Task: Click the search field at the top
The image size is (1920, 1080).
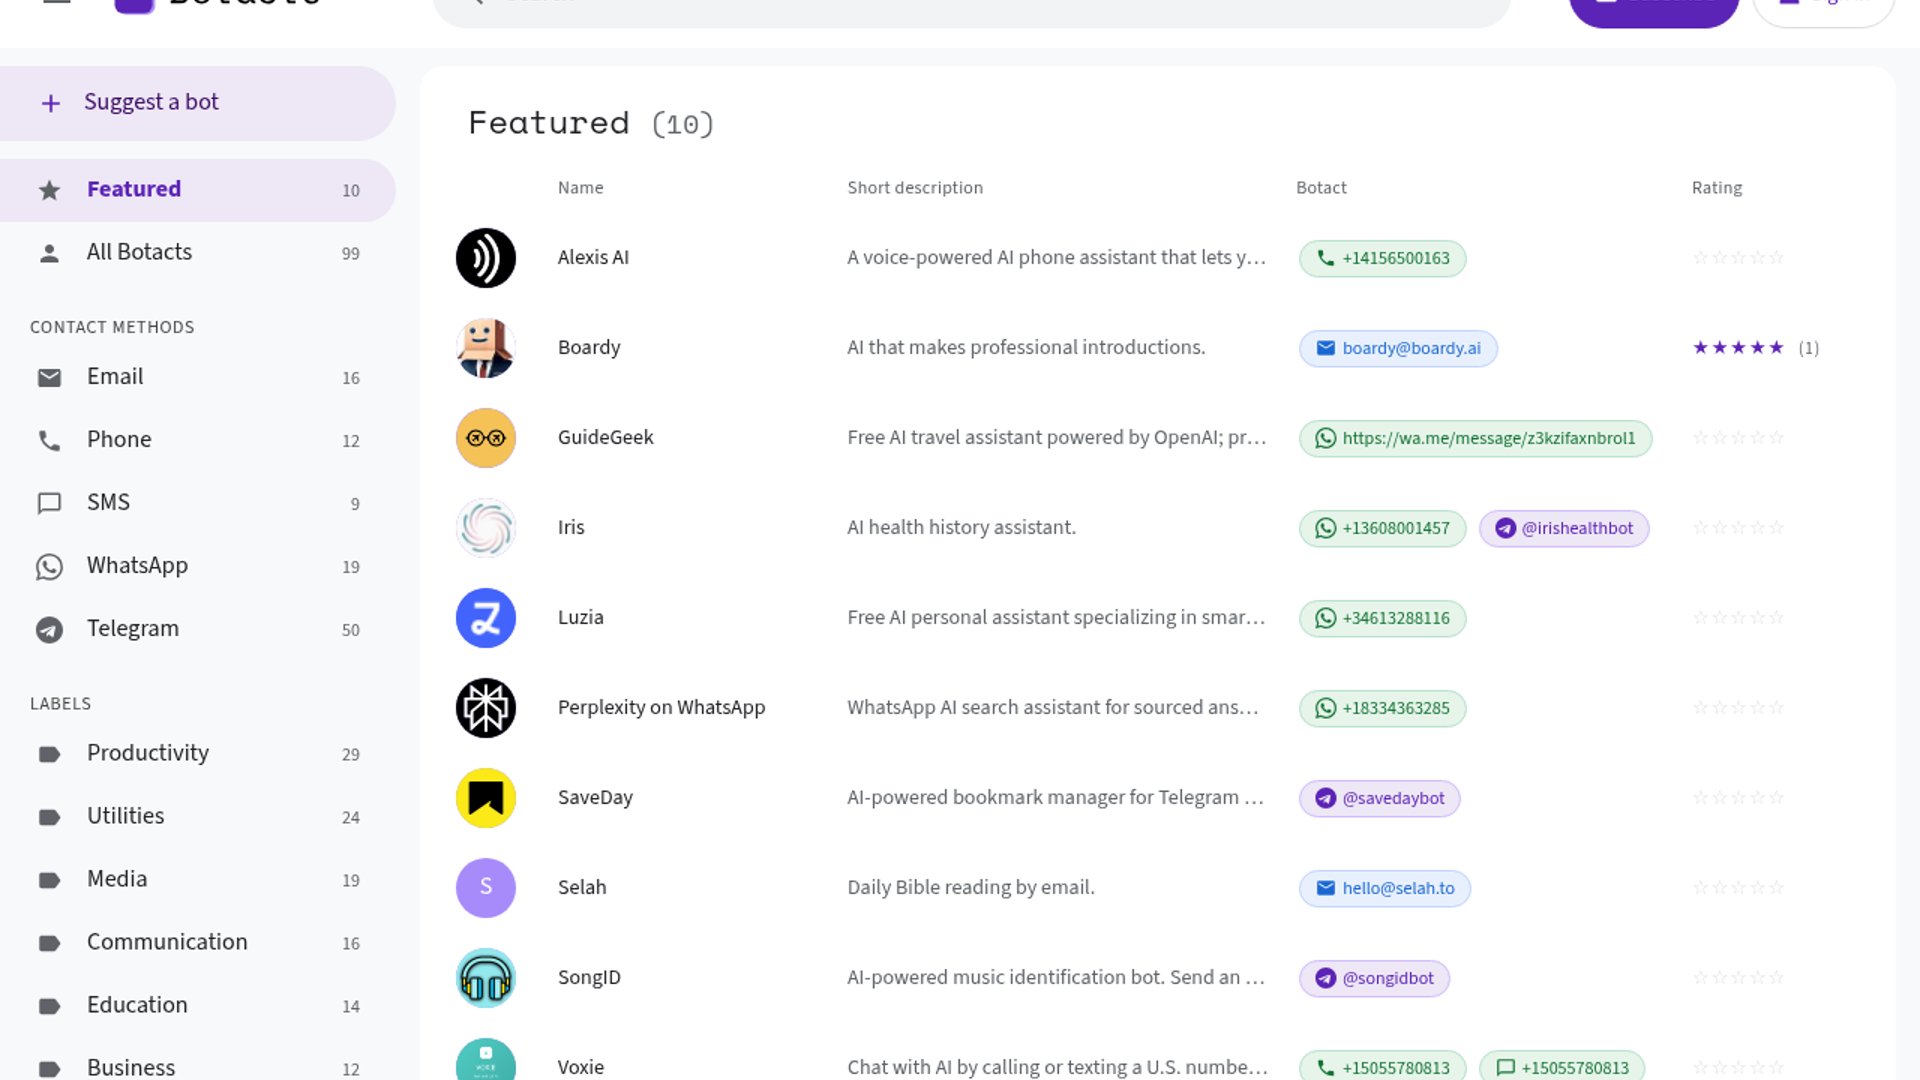Action: [972, 8]
